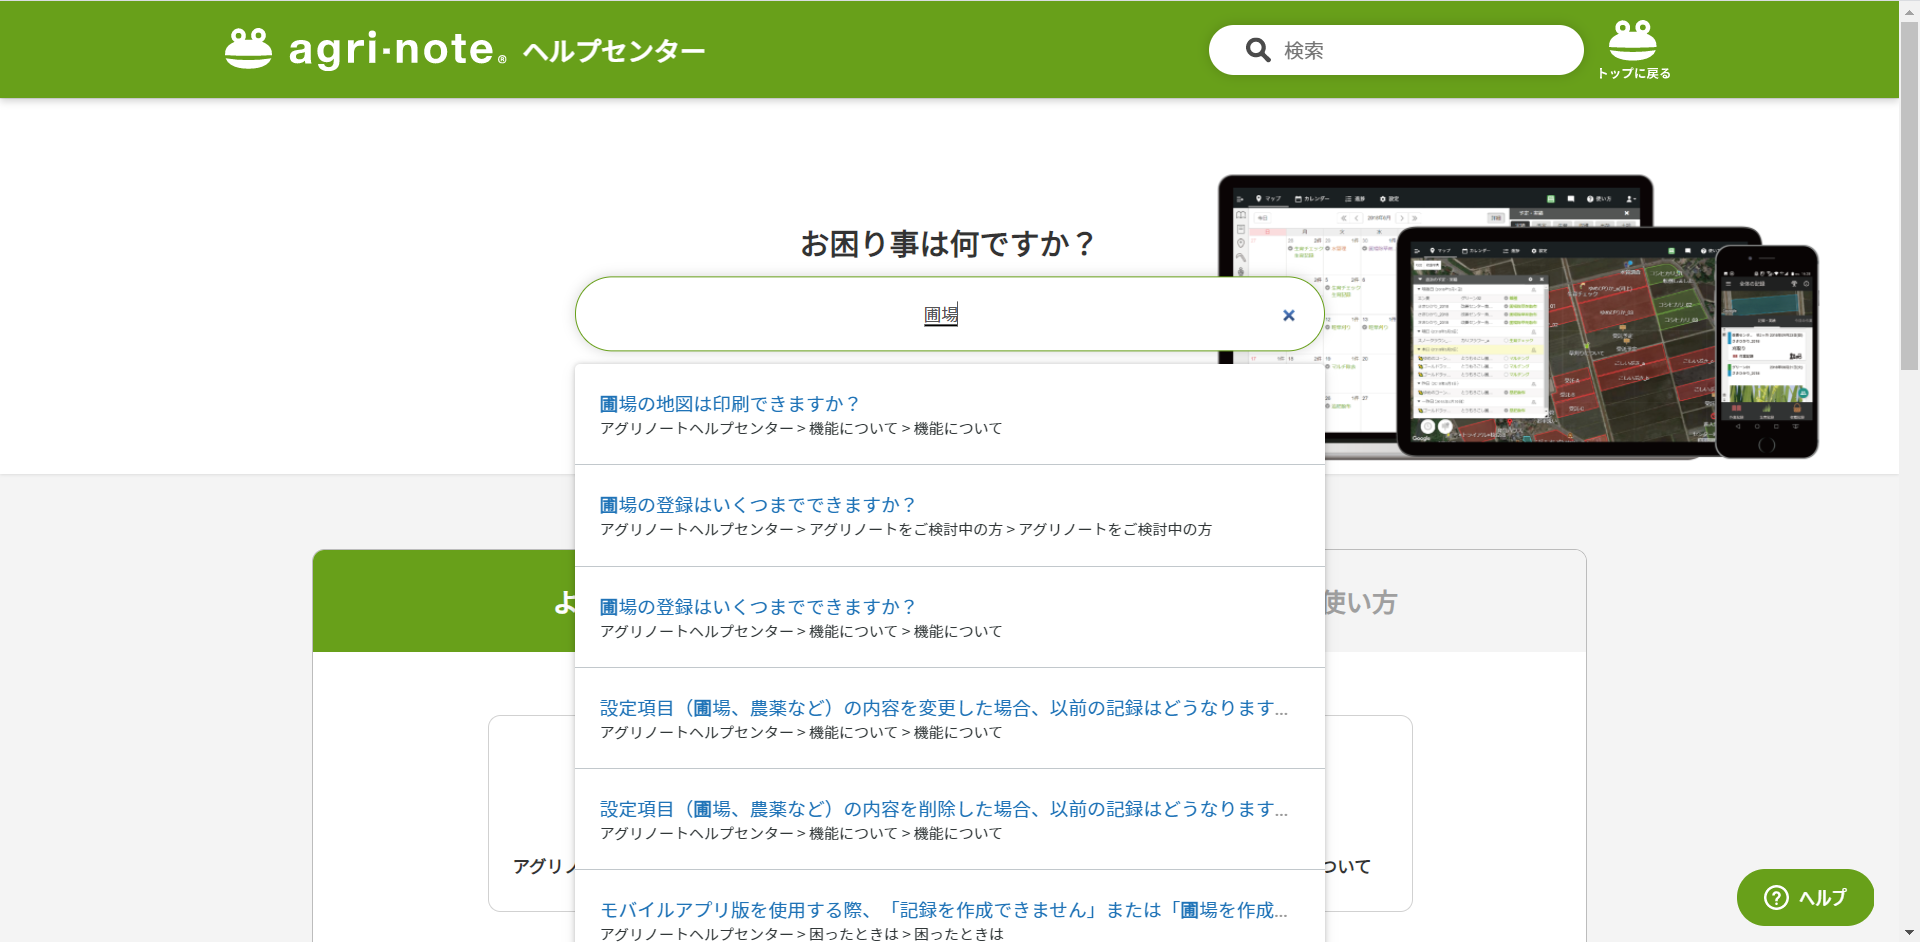Click the トップに戻る frog icon
Image resolution: width=1920 pixels, height=942 pixels.
pos(1633,40)
